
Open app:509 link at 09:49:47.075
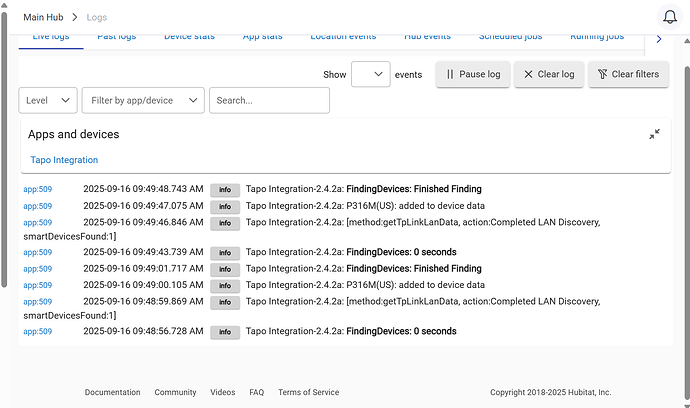(37, 206)
